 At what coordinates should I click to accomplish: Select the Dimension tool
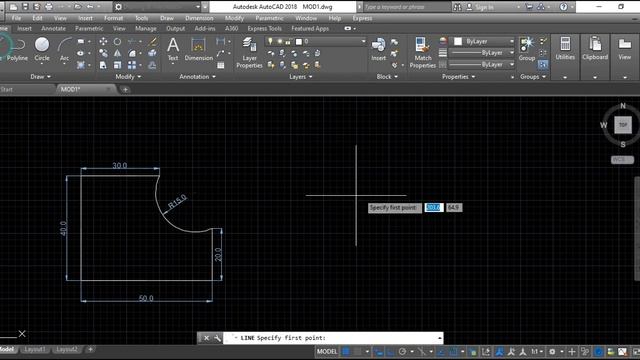click(198, 49)
